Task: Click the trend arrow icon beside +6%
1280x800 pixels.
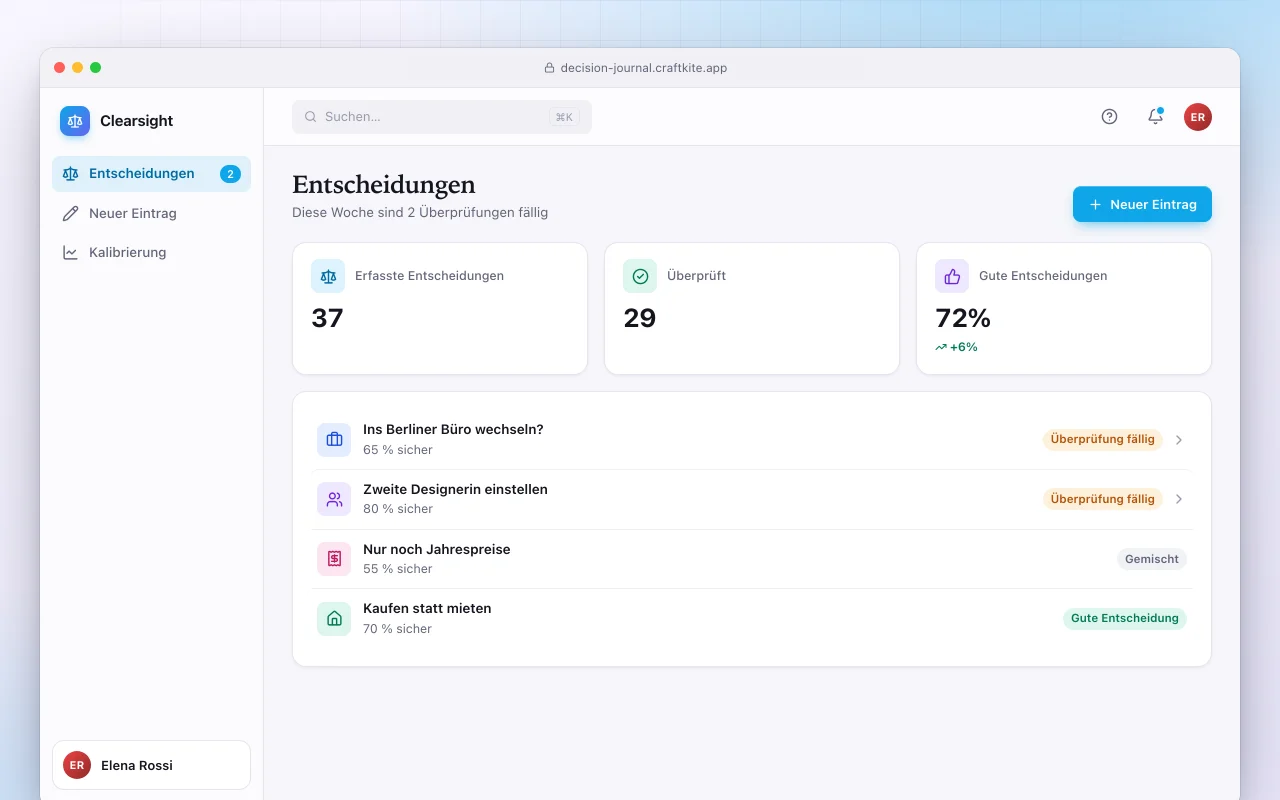Action: tap(941, 347)
